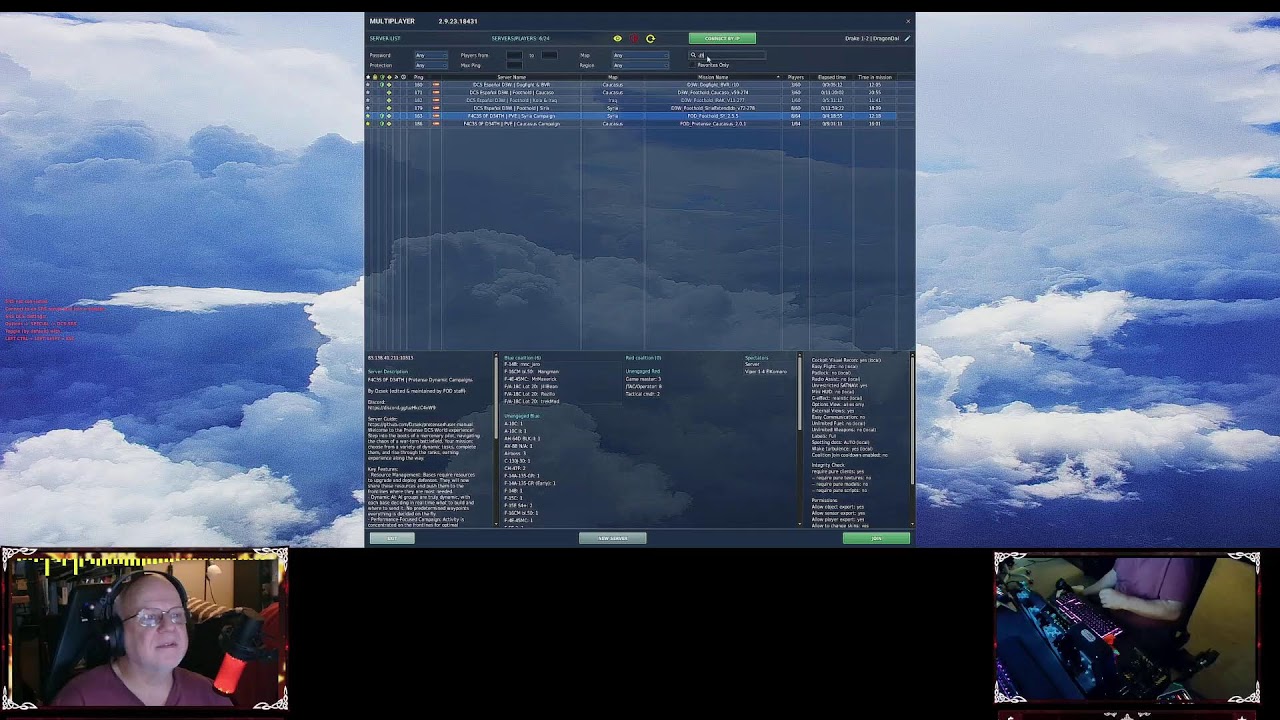Click the Spain flag on DCS Español Dogfight & BVR row

(x=436, y=85)
